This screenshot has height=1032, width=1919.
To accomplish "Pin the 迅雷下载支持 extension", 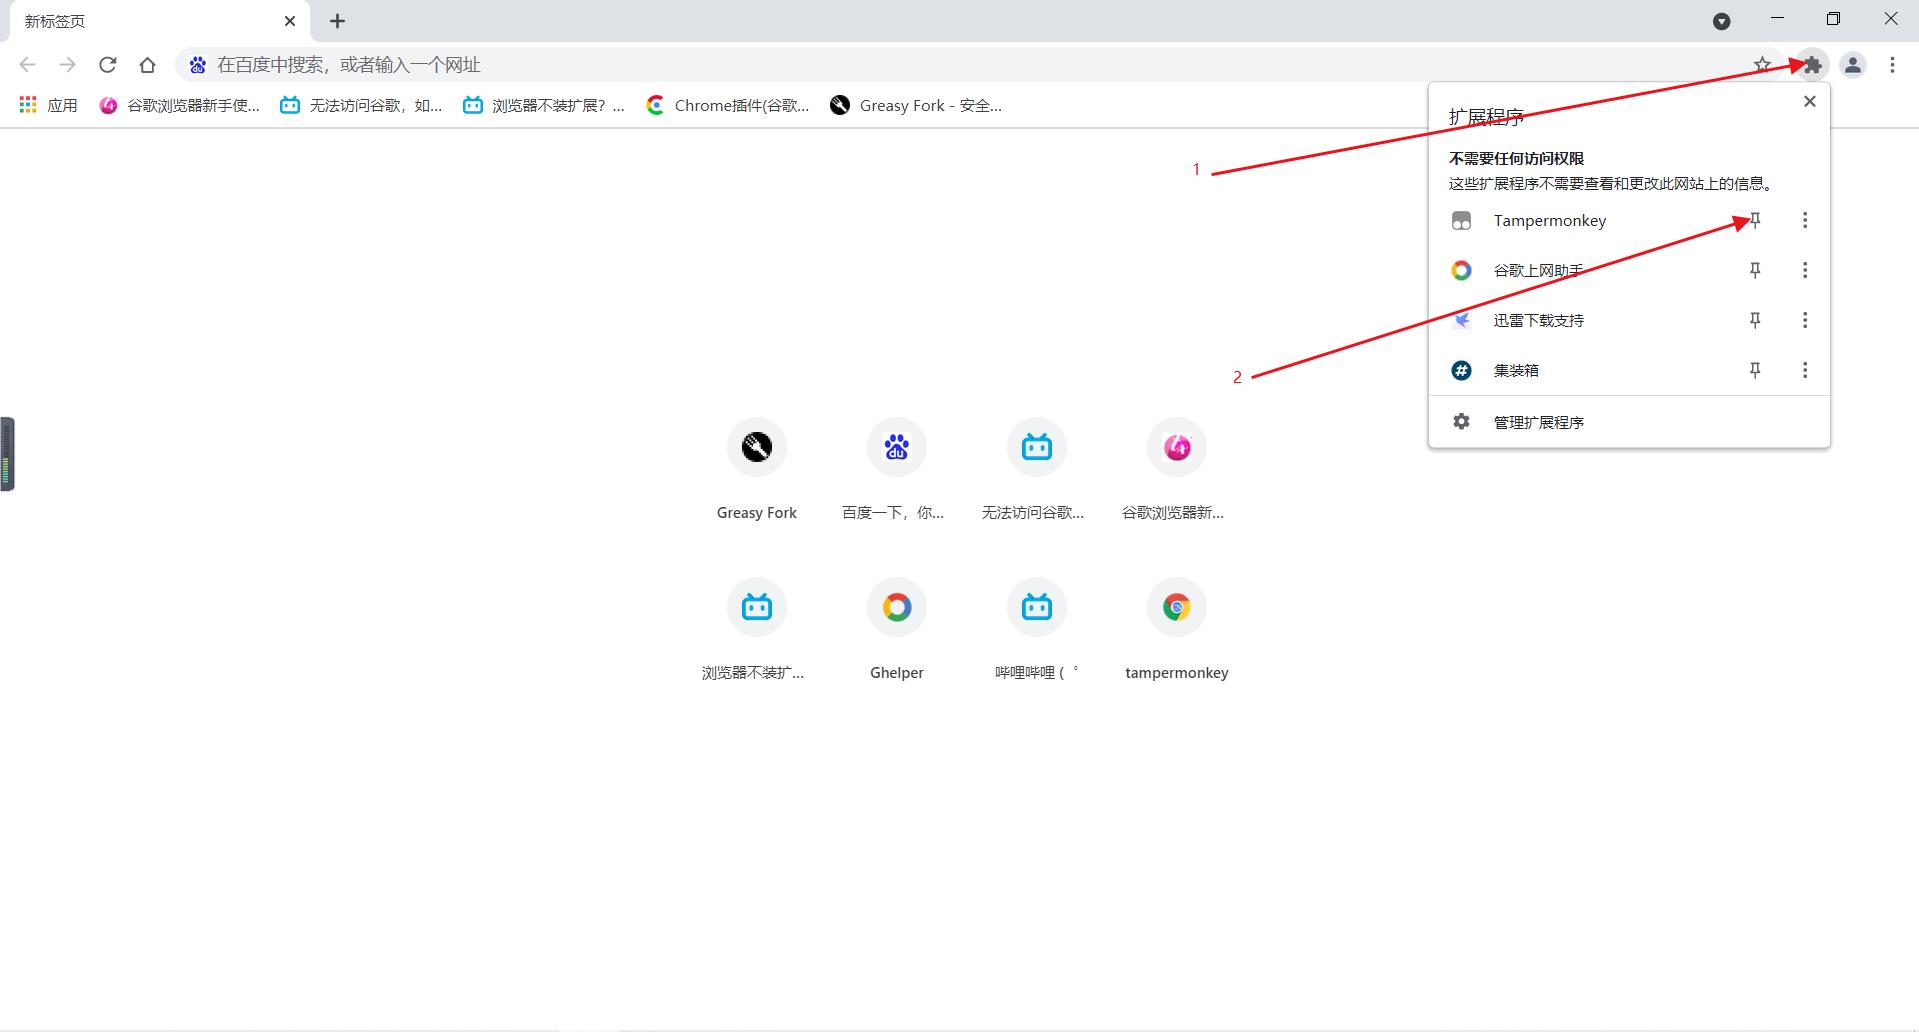I will click(x=1755, y=320).
